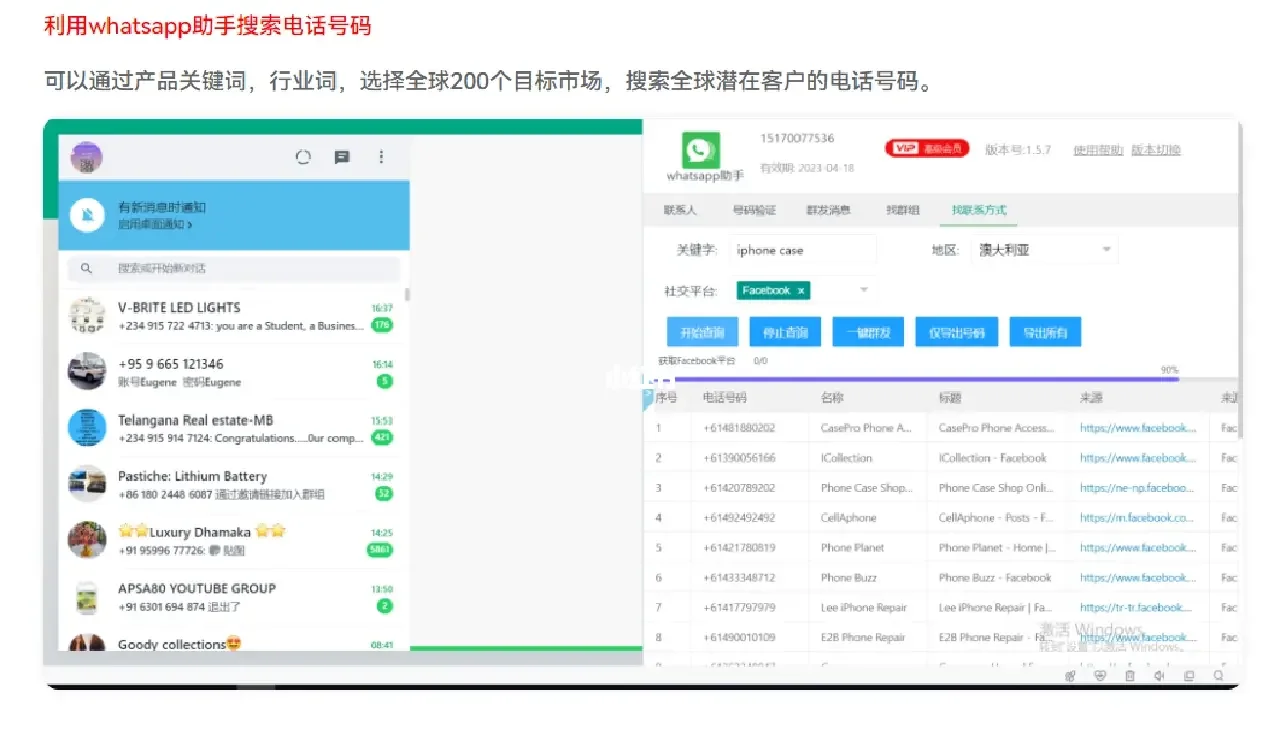1280x755 pixels.
Task: Select the 找联系方式 tab
Action: [x=979, y=210]
